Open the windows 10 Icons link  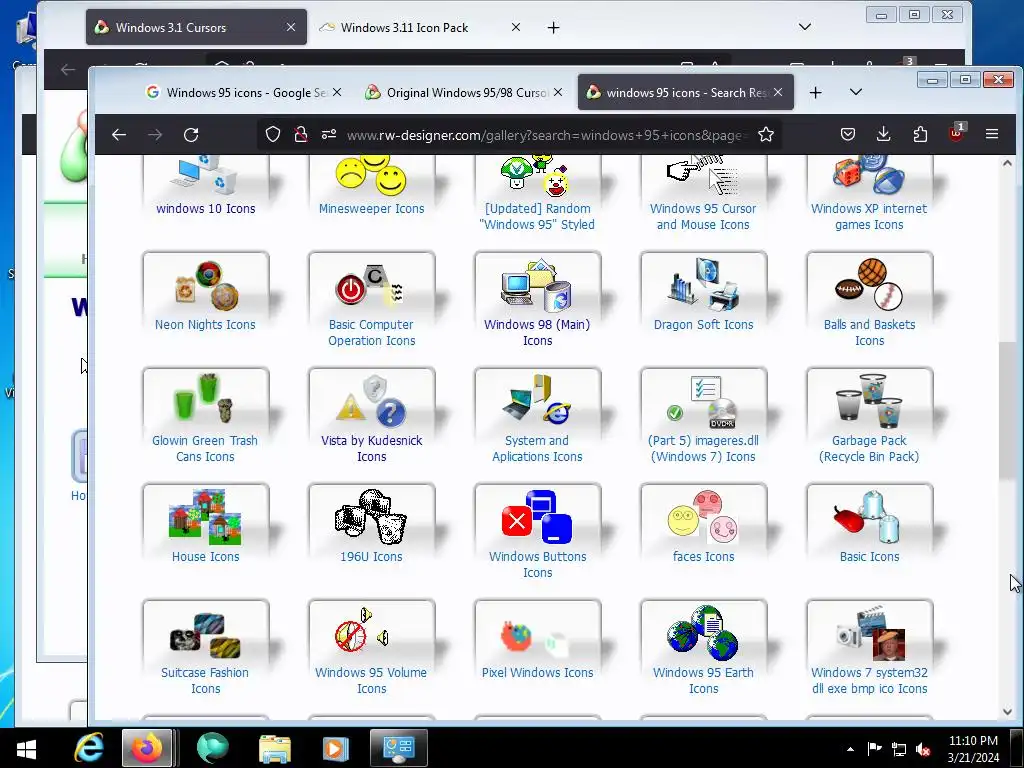(206, 208)
